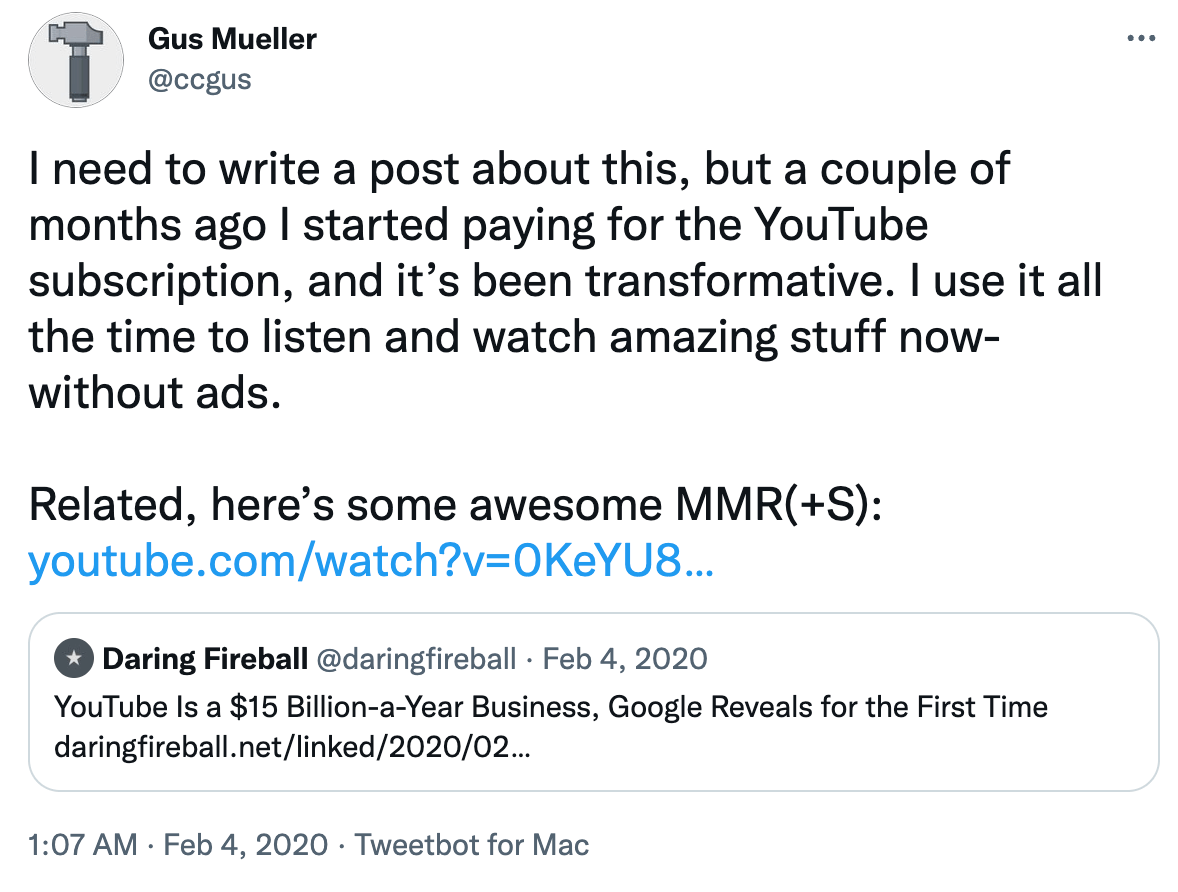The height and width of the screenshot is (892, 1178).
Task: Open the @ccgus handle link
Action: pos(200,80)
